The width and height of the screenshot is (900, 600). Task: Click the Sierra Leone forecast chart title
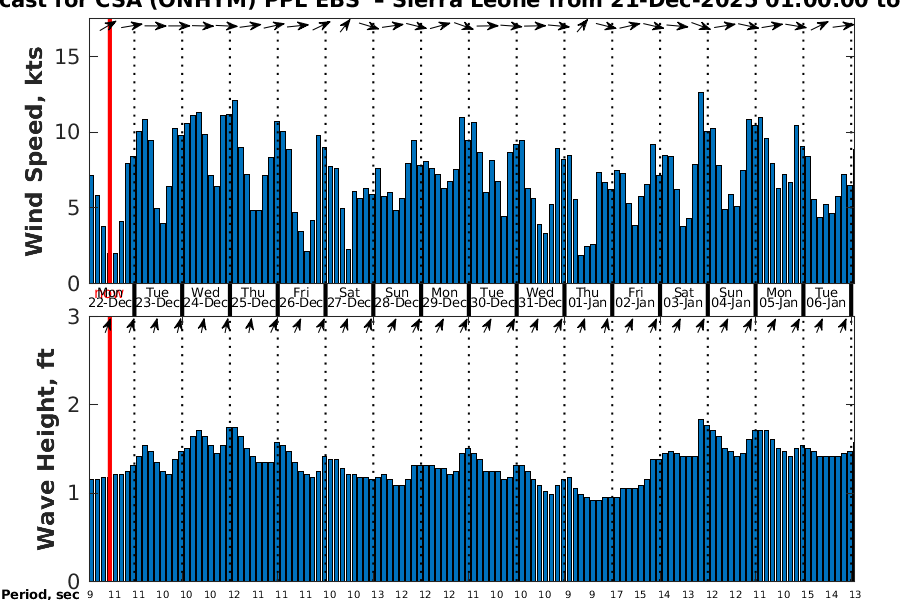pos(450,6)
